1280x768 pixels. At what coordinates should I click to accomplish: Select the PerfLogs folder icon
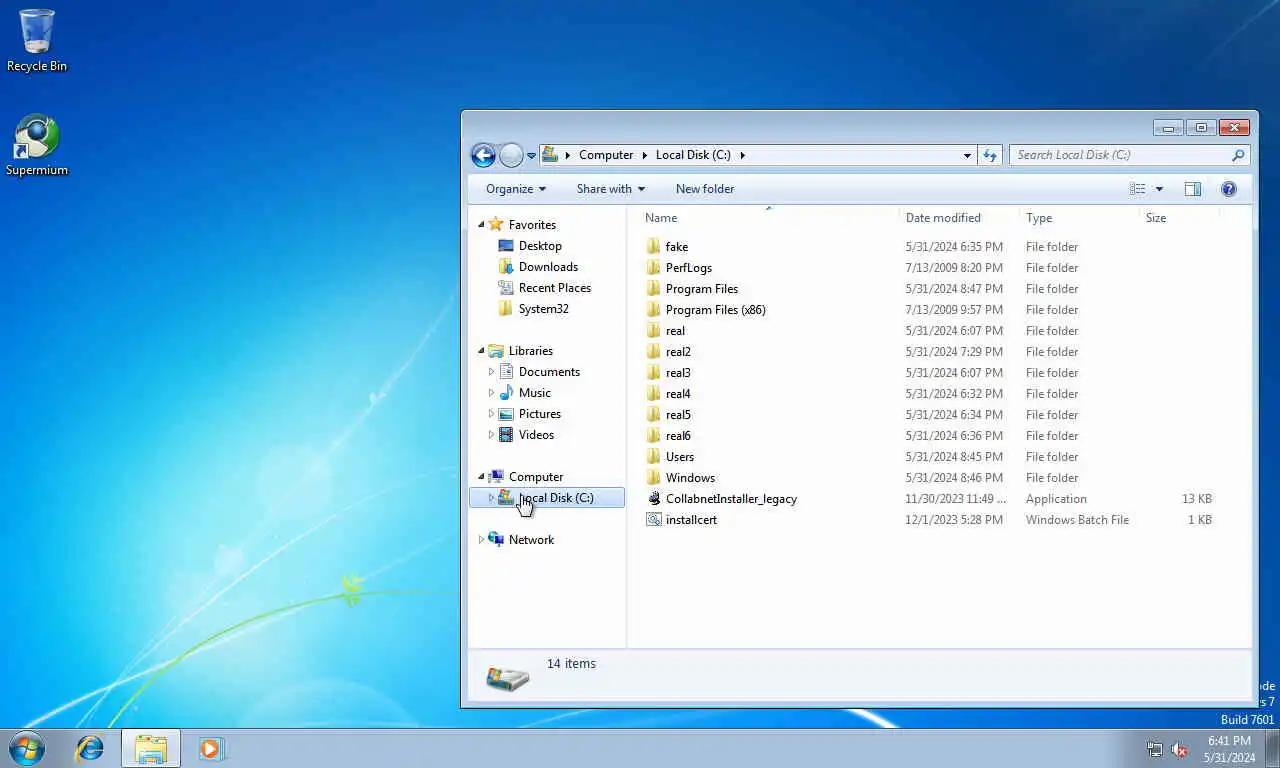click(654, 268)
